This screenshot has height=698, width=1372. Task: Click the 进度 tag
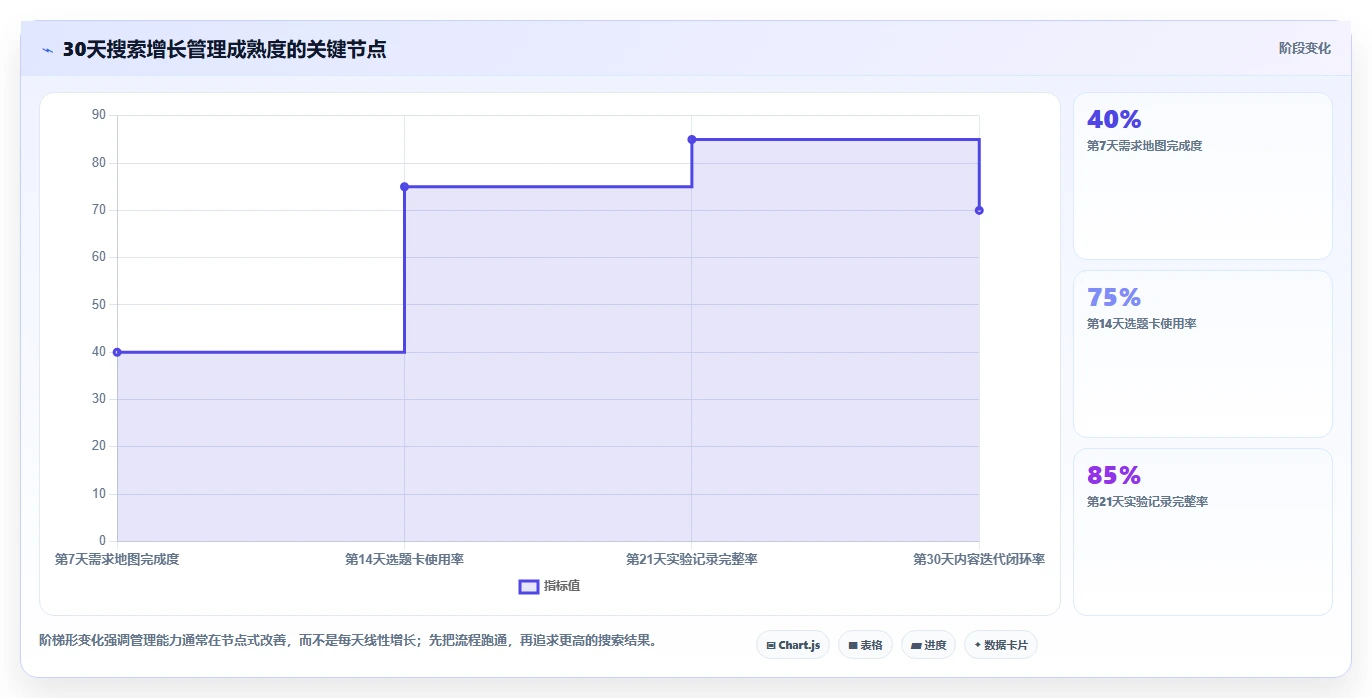[x=928, y=645]
